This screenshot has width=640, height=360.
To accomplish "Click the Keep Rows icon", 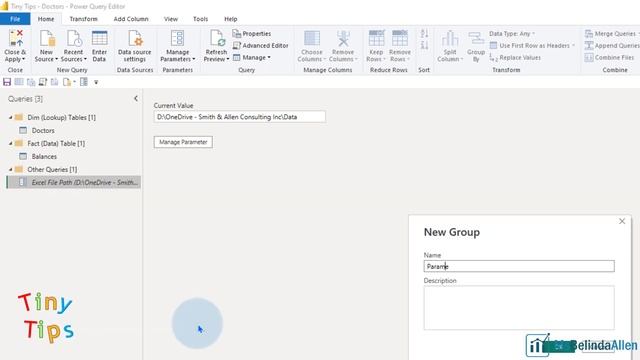I will click(376, 39).
